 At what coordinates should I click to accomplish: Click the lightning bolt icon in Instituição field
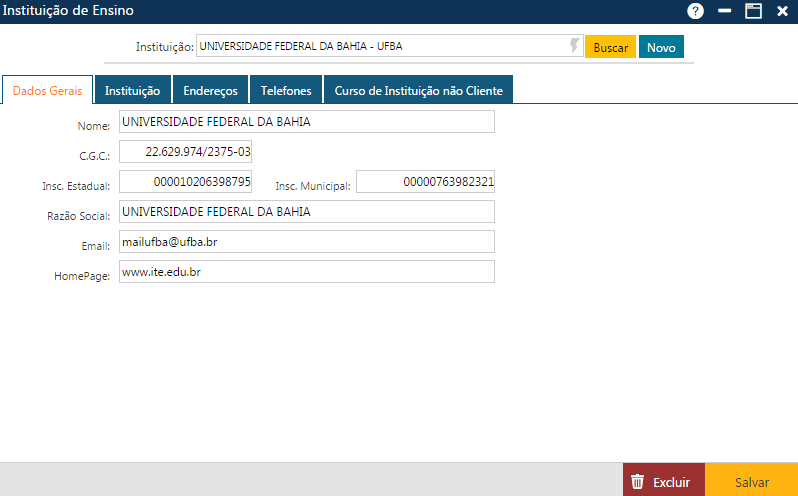pyautogui.click(x=574, y=46)
